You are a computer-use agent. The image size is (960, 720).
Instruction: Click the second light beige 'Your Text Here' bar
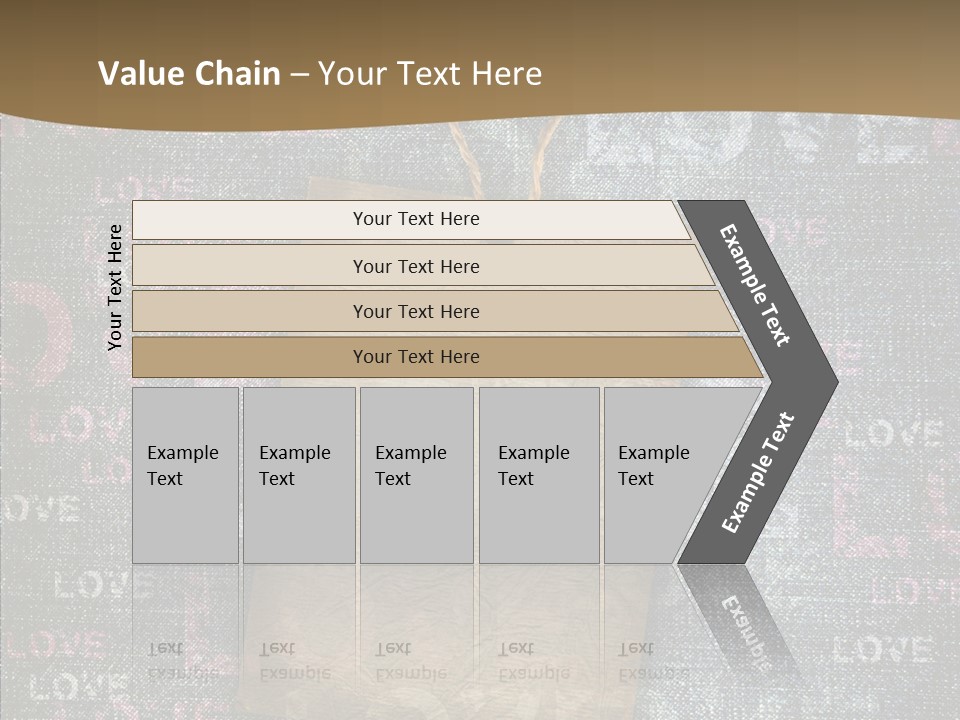[416, 266]
